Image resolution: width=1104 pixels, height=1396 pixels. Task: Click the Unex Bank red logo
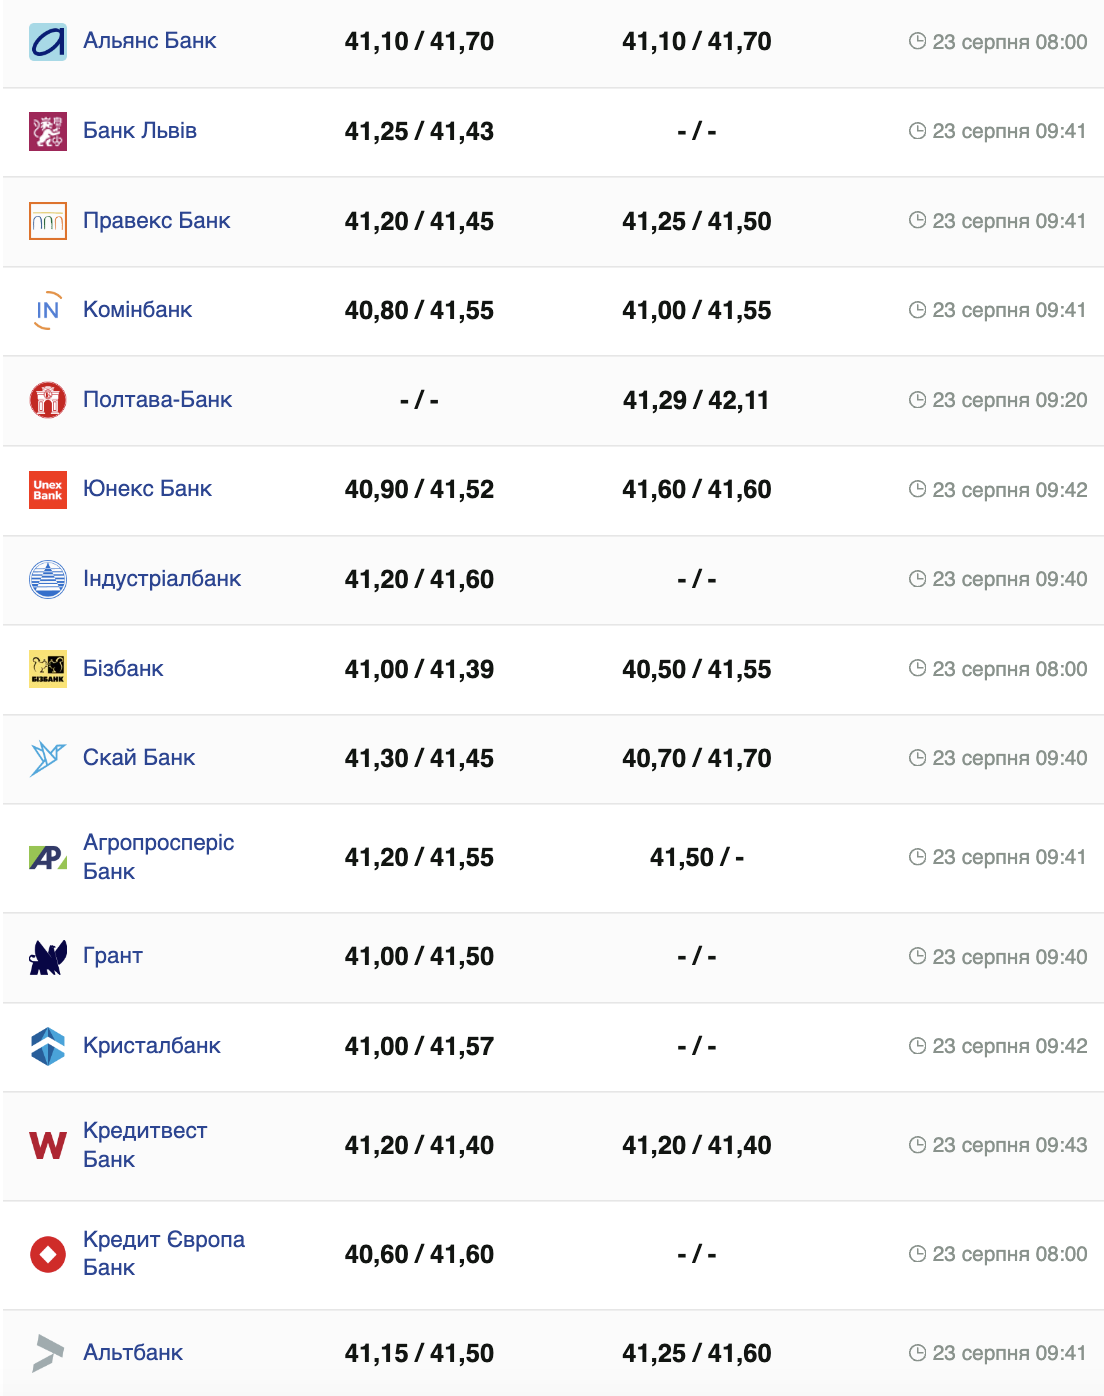[48, 489]
